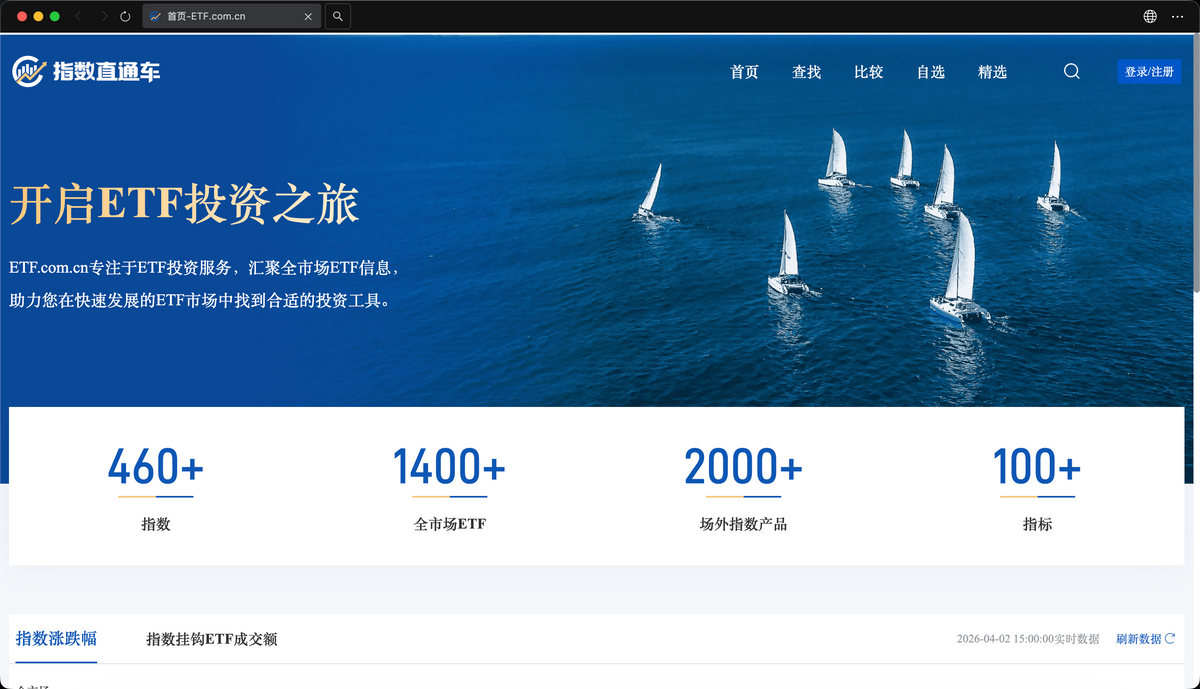Click the globe icon in browser toolbar

pyautogui.click(x=1150, y=17)
